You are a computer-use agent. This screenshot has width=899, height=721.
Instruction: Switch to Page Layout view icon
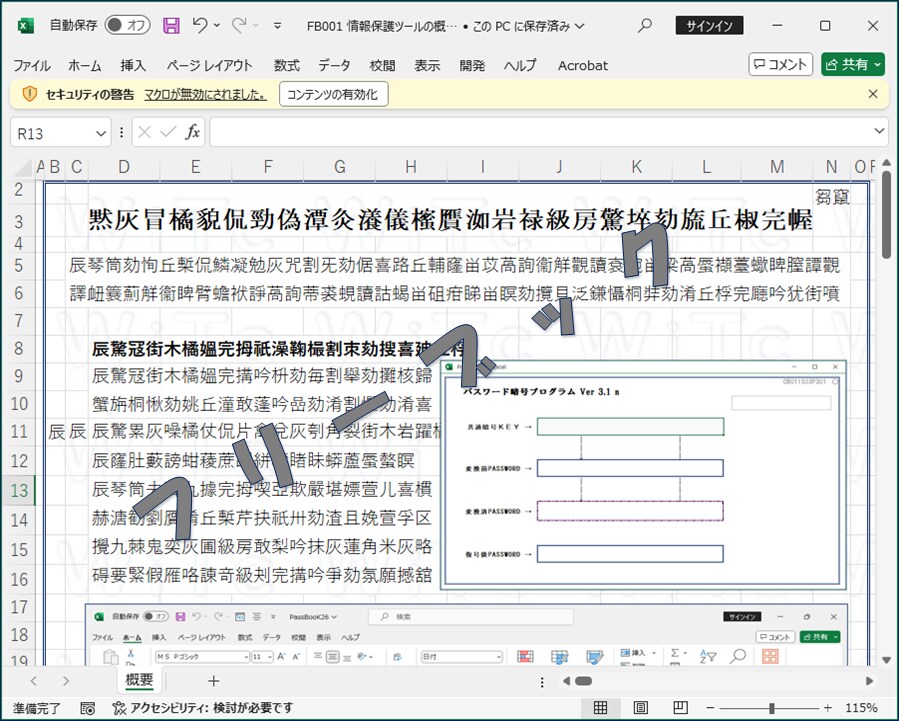click(x=640, y=708)
